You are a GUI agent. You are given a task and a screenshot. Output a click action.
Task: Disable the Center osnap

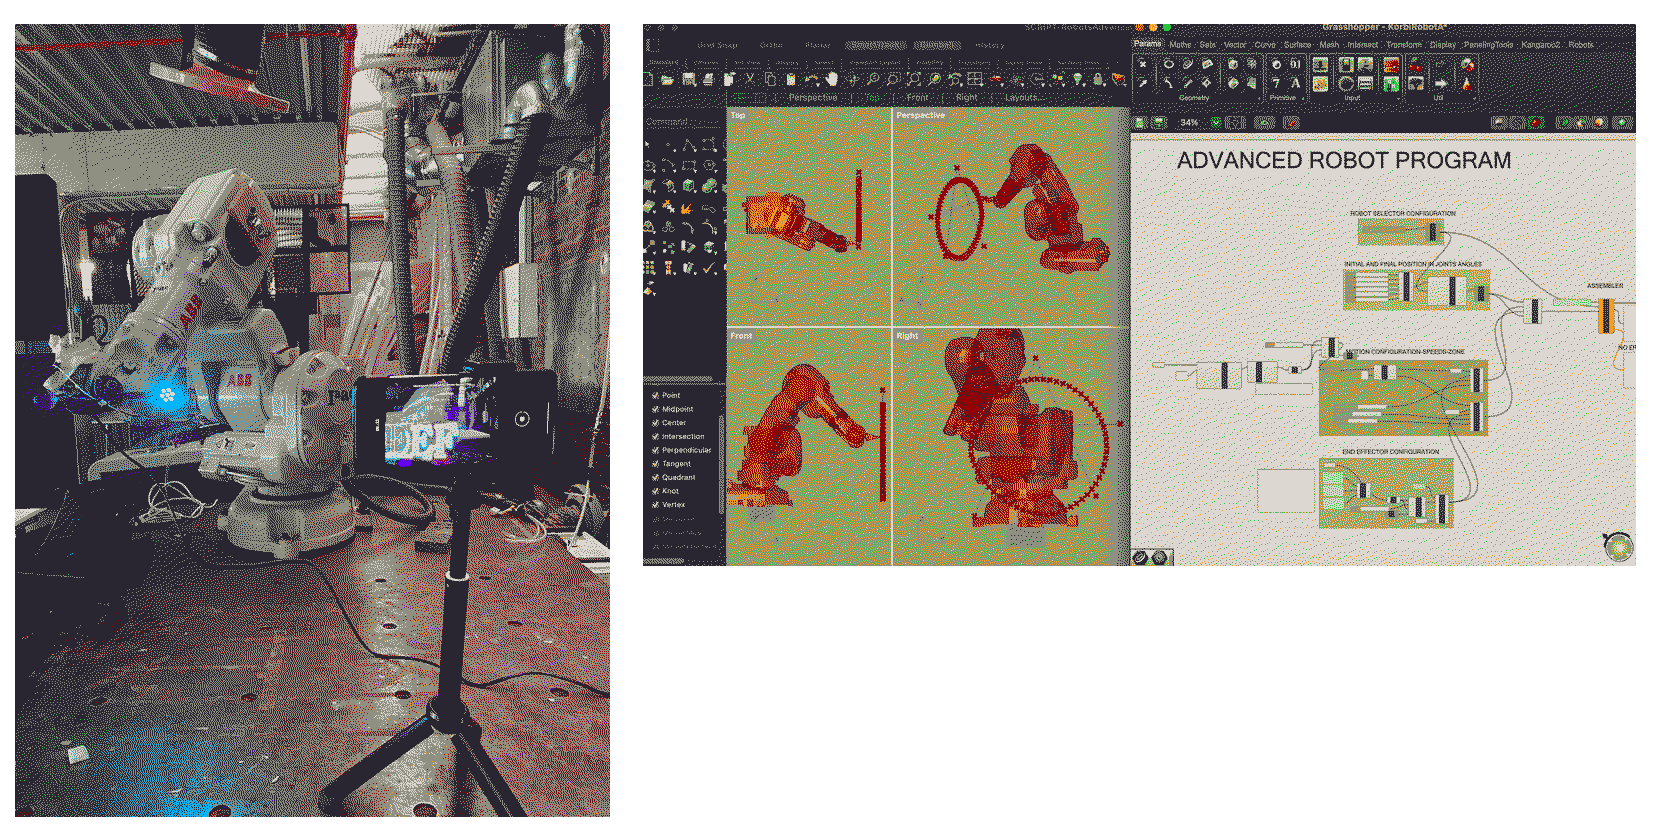[655, 422]
